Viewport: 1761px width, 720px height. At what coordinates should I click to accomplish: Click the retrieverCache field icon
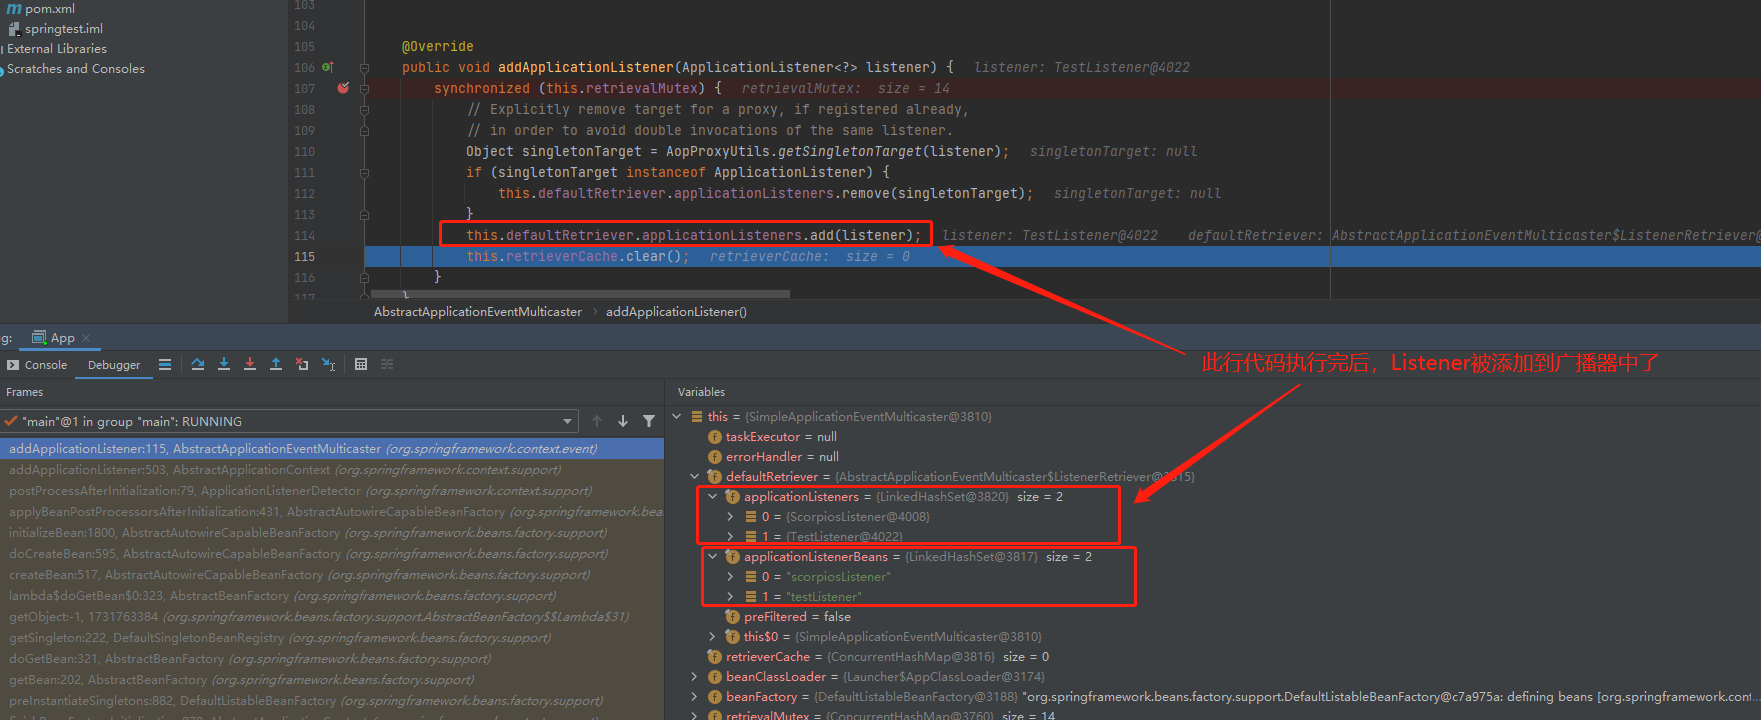715,657
